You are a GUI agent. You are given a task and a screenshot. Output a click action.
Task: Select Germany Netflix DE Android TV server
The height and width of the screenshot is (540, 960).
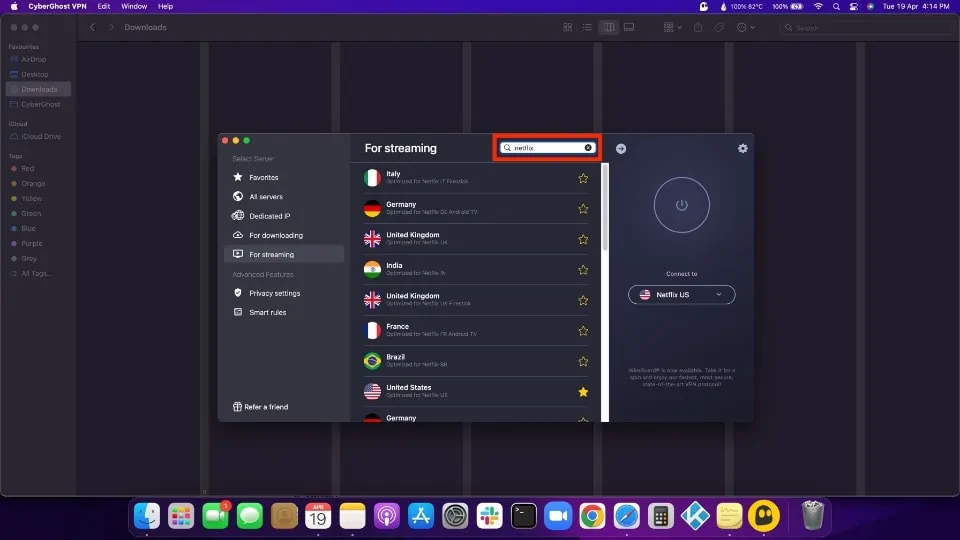pyautogui.click(x=476, y=208)
